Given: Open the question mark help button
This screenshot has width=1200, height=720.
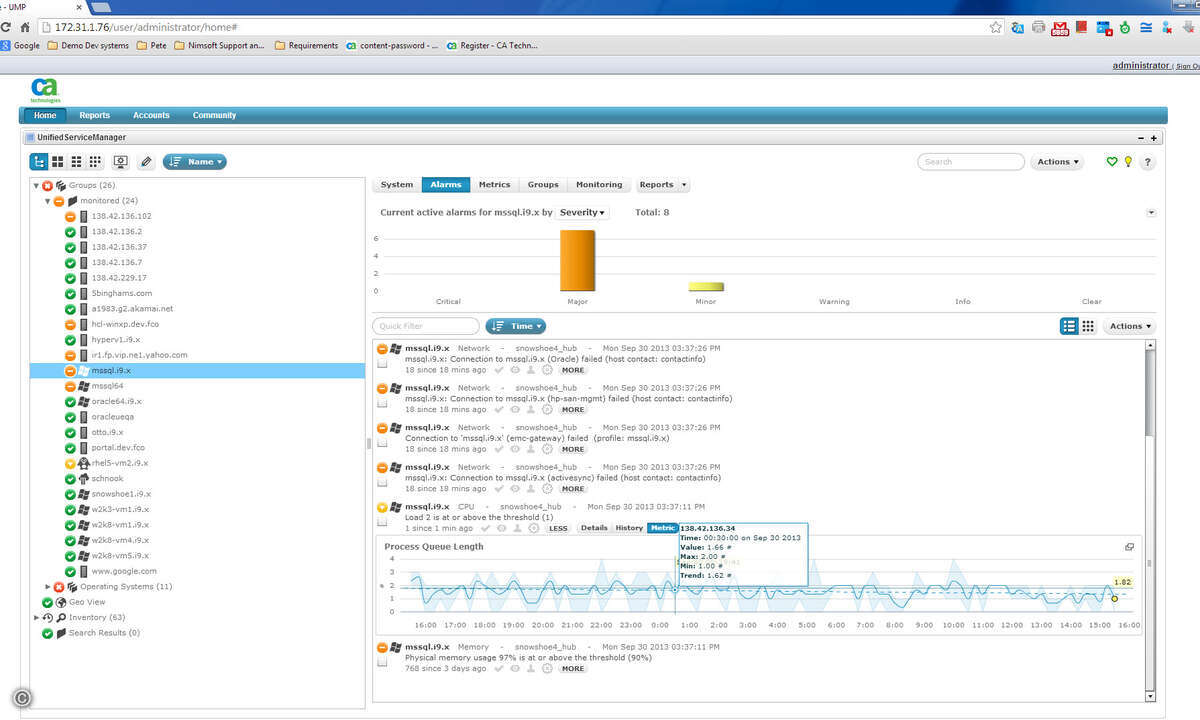Looking at the screenshot, I should pos(1147,161).
